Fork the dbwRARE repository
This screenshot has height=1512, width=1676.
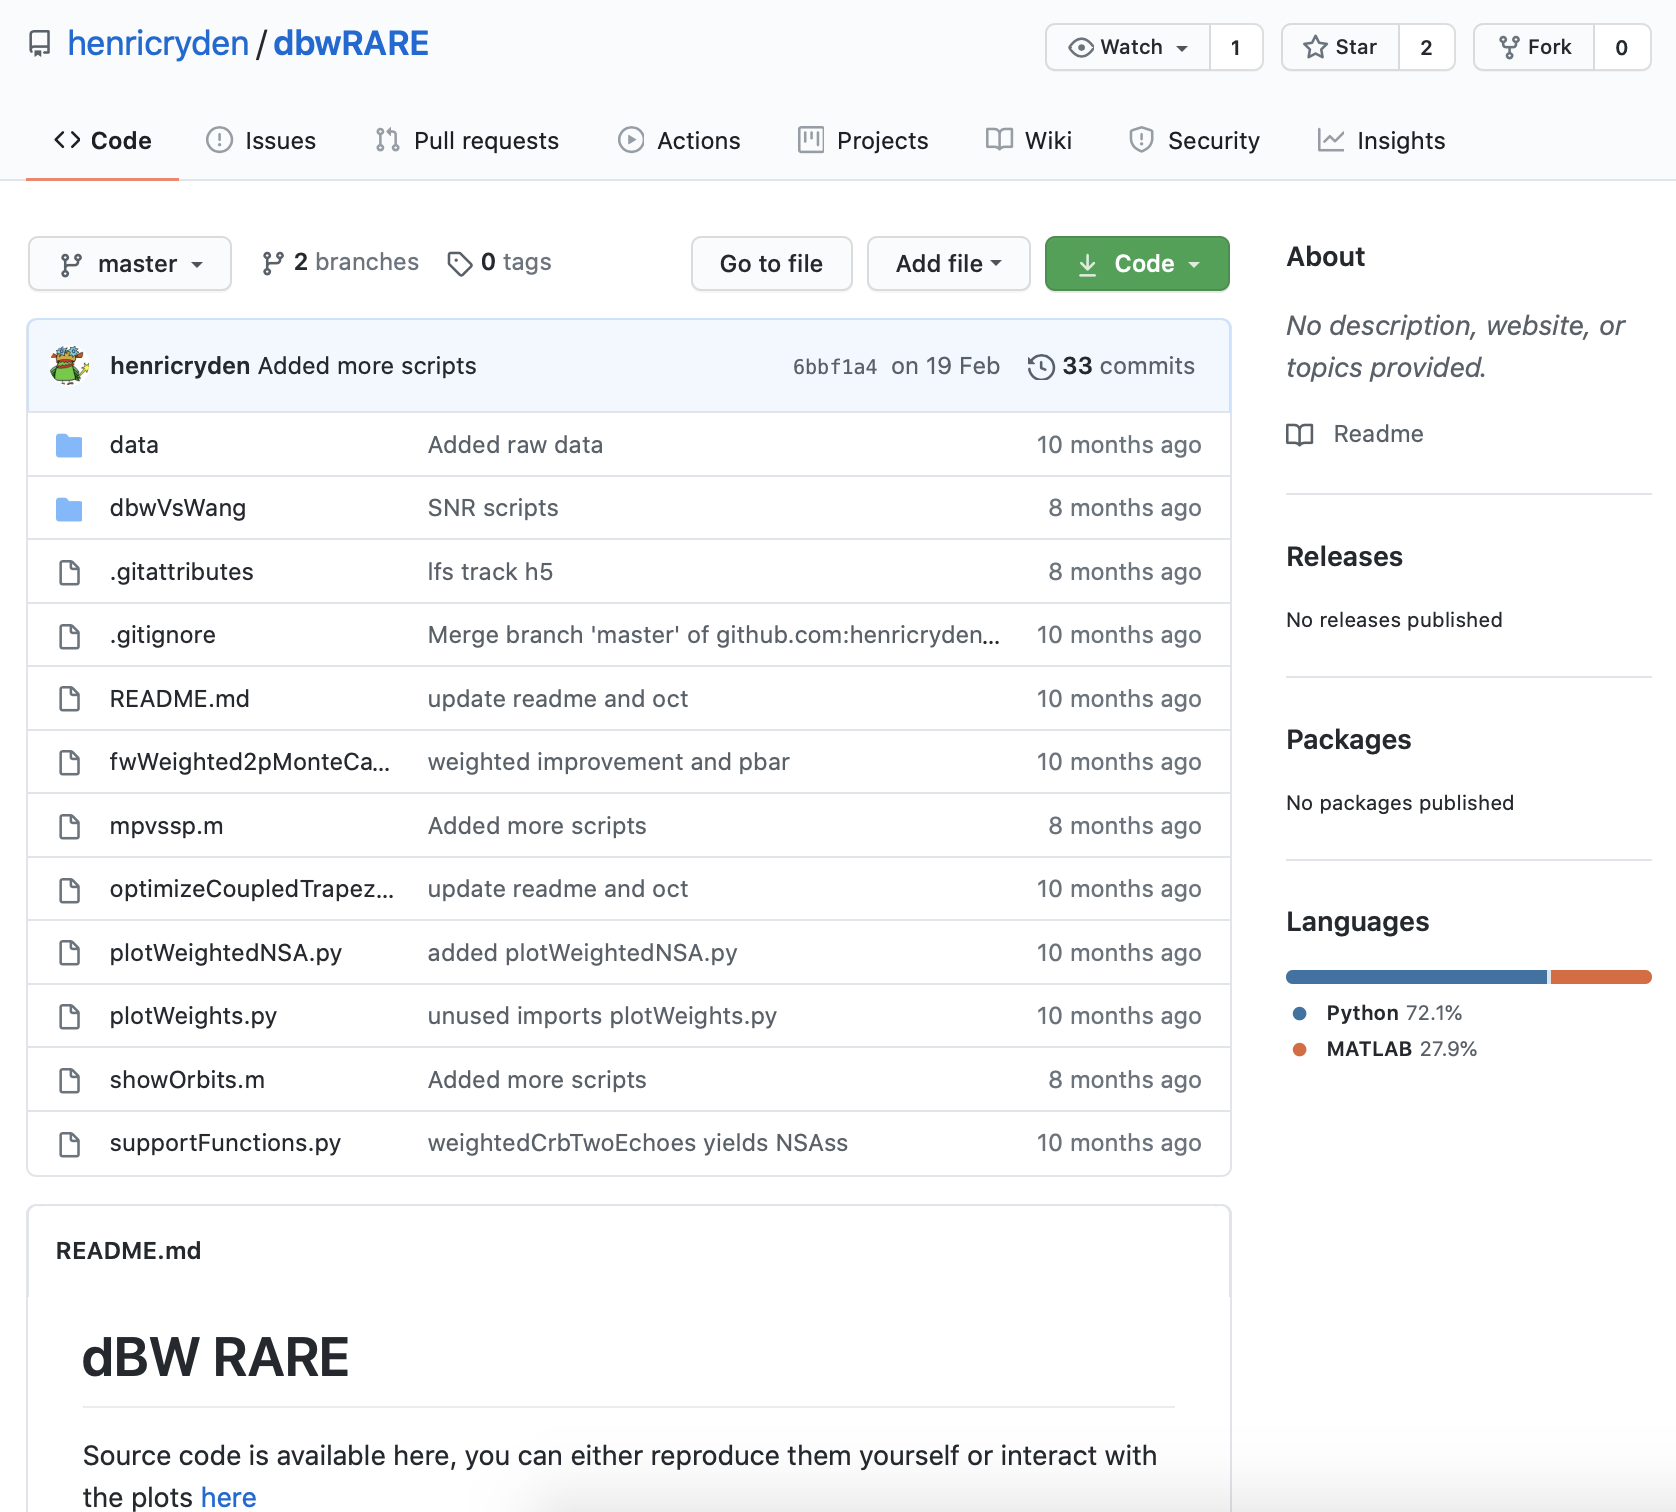click(1535, 47)
